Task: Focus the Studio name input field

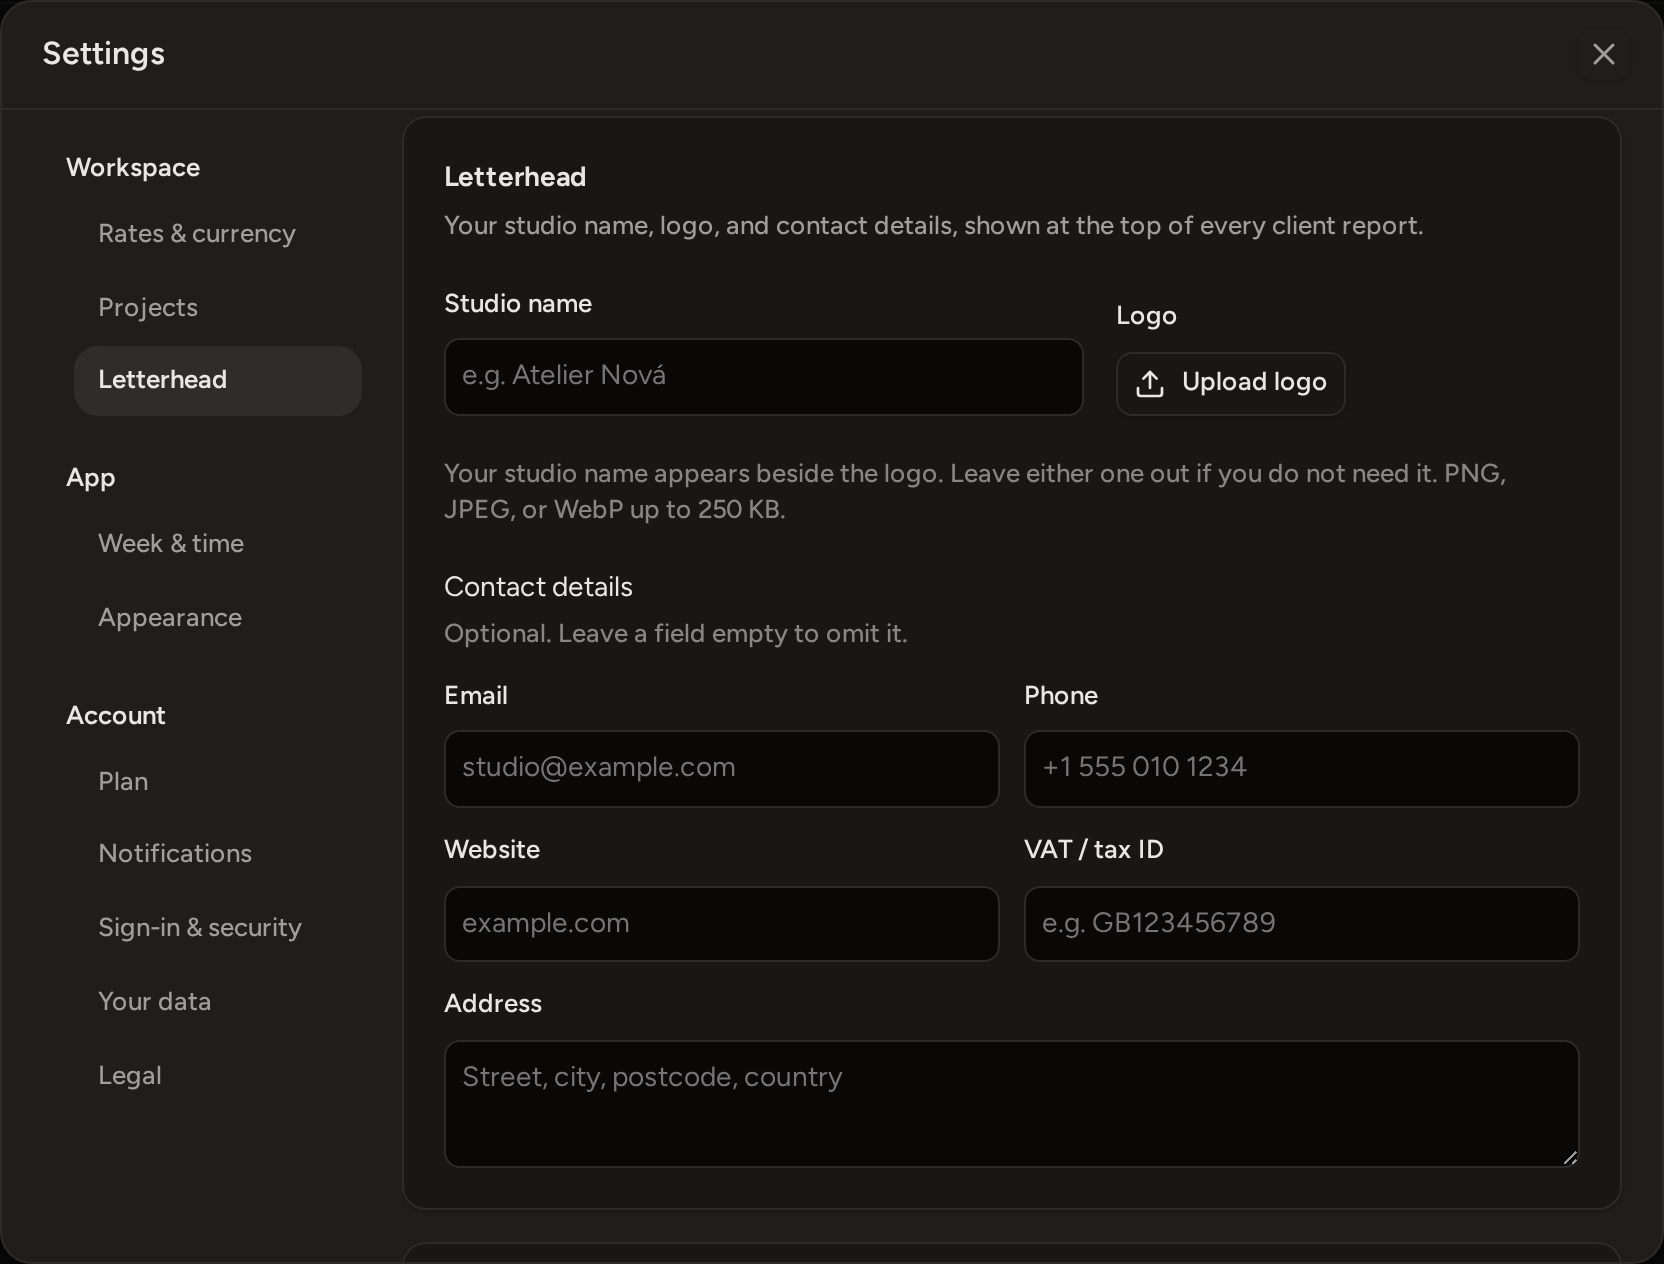Action: (x=763, y=377)
